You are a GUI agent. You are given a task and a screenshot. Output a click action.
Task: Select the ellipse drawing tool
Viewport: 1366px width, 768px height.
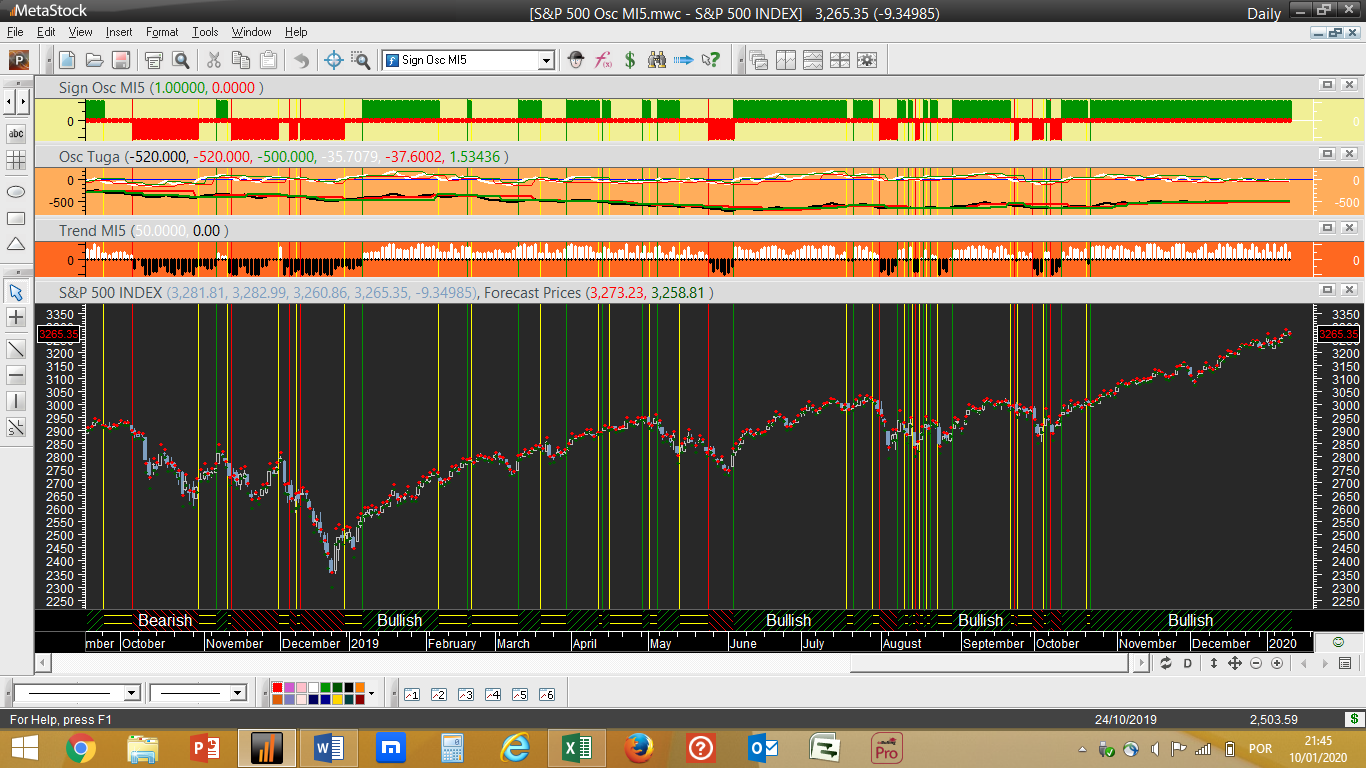pos(16,190)
